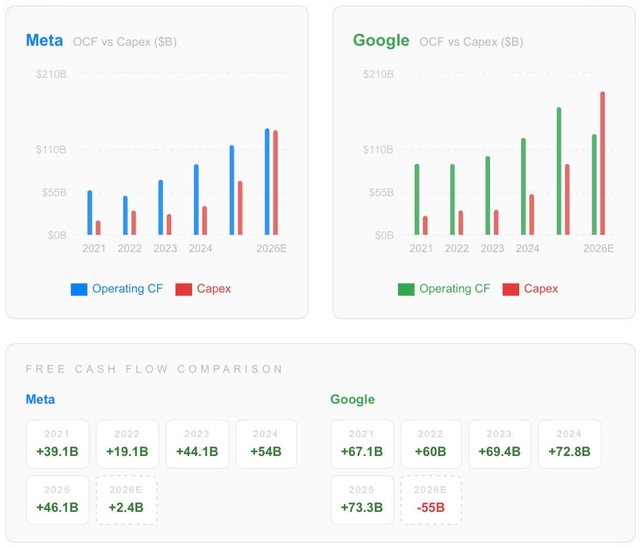Viewport: 640px width, 547px height.
Task: Select the Google 2022 +60B free cash flow card
Action: (x=431, y=444)
